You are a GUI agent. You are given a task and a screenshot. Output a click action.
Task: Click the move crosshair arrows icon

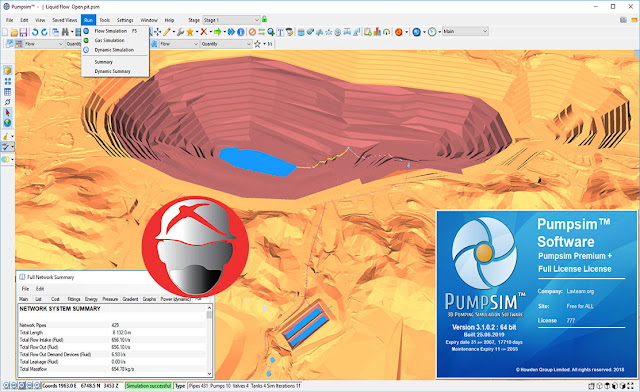click(x=157, y=32)
